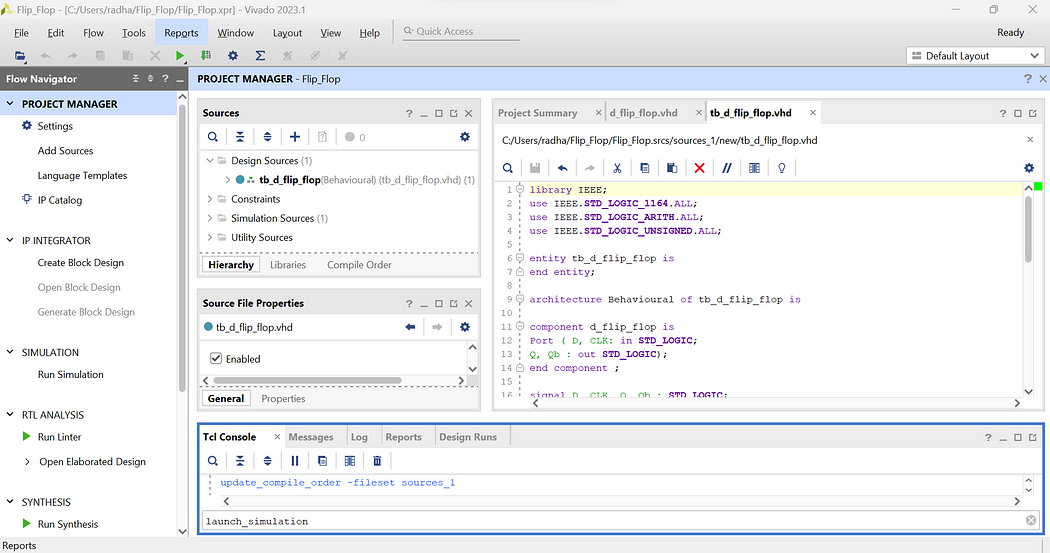Viewport: 1050px width, 553px height.
Task: Click Run Synthesis in Flow Navigator
Action: pos(68,524)
